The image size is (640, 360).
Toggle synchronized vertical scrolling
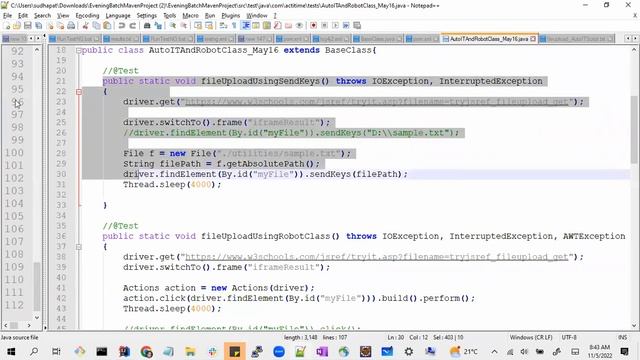click(x=198, y=25)
